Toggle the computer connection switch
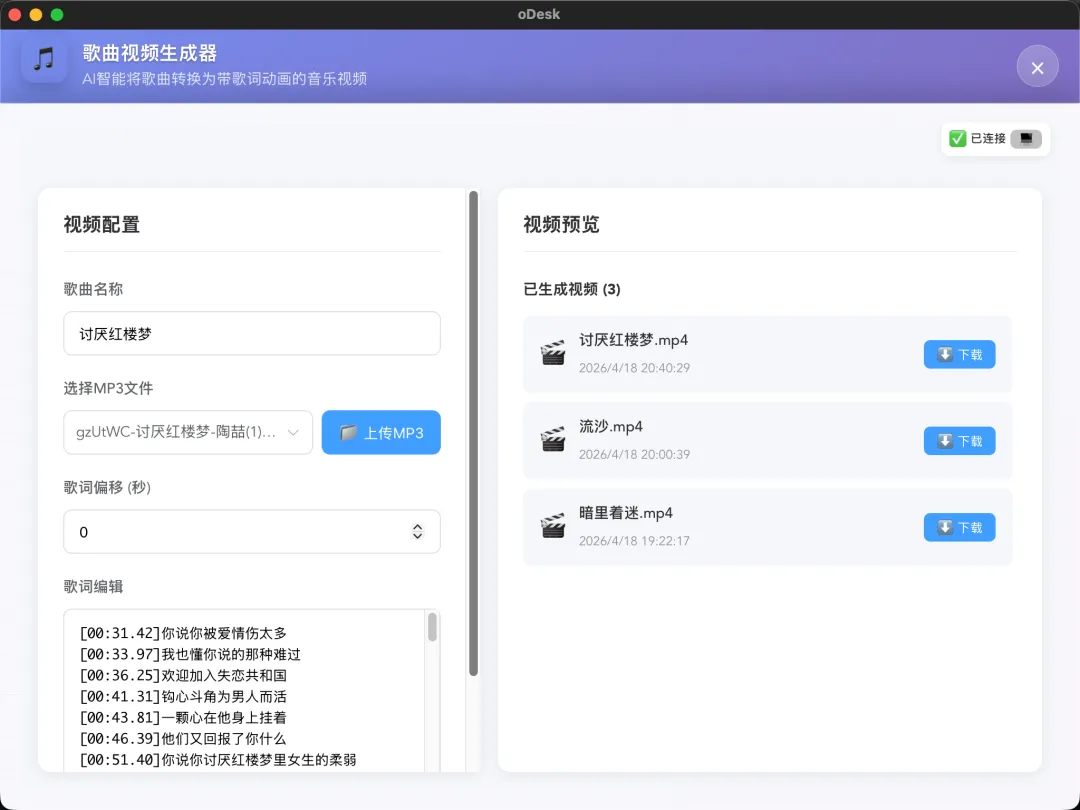 (x=1026, y=138)
